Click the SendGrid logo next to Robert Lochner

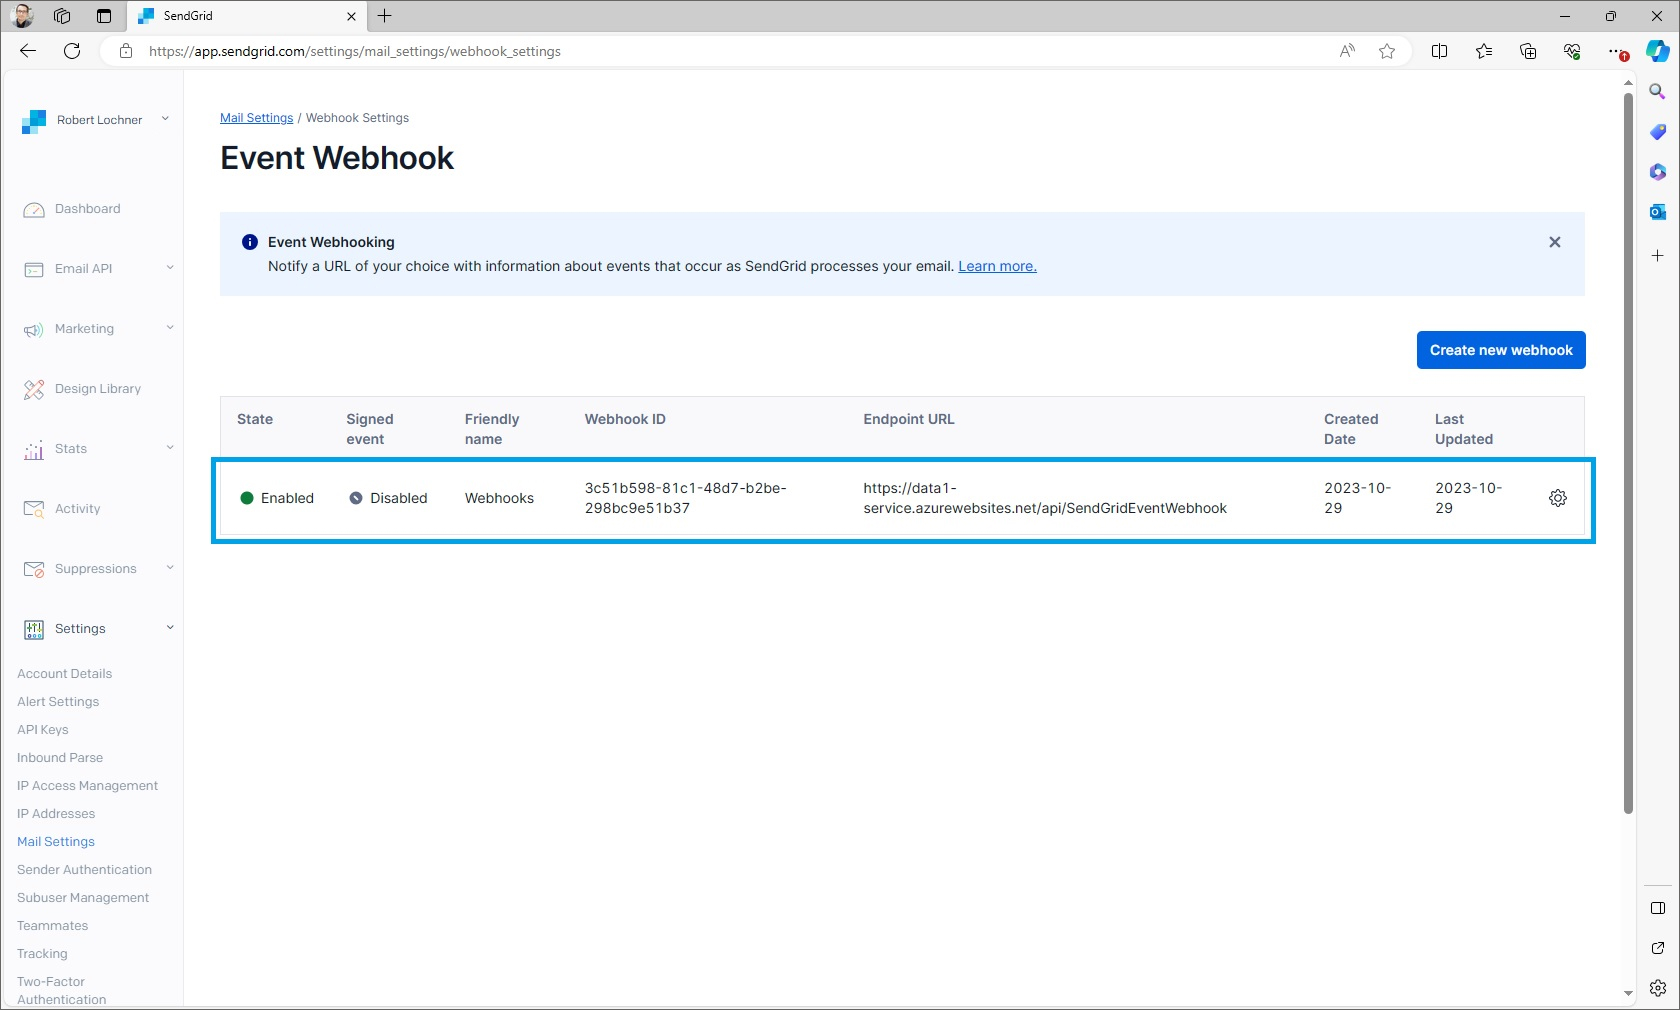(x=34, y=121)
